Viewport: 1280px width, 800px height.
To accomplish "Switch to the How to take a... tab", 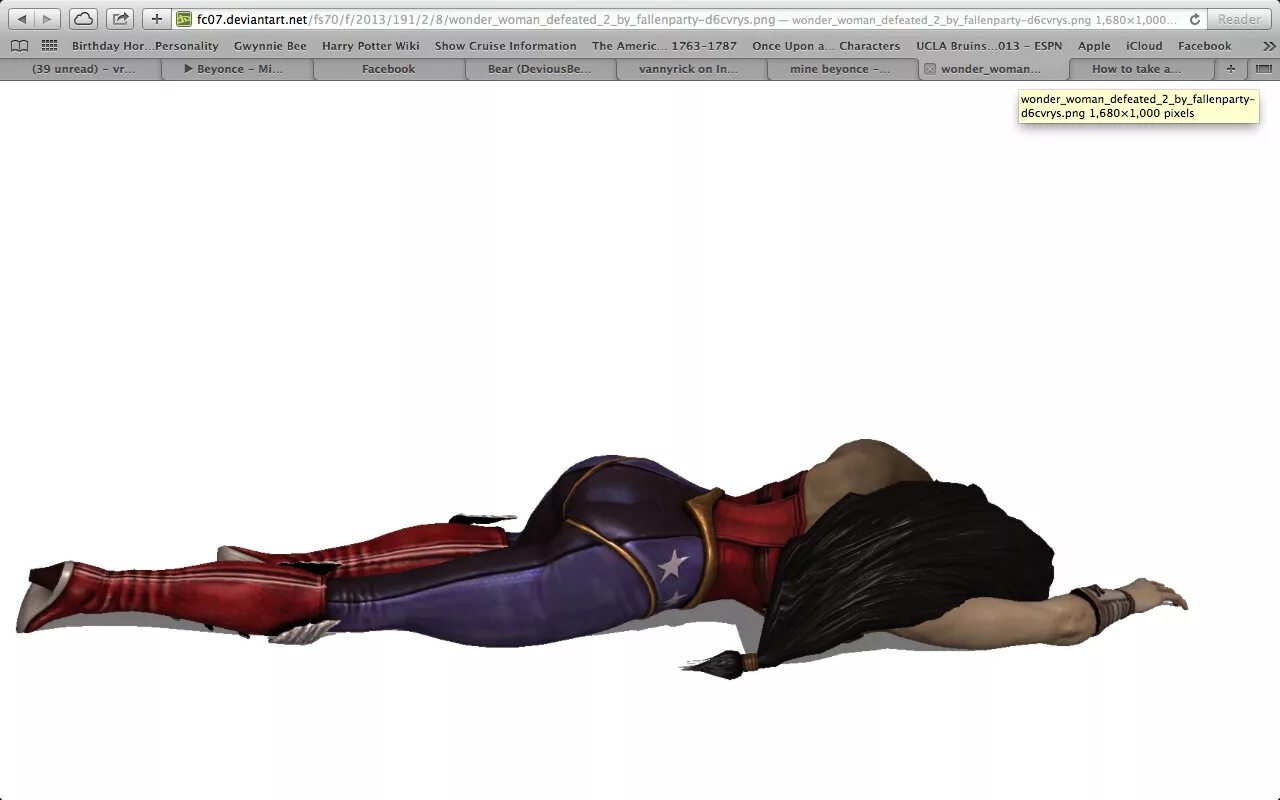I will click(1143, 69).
